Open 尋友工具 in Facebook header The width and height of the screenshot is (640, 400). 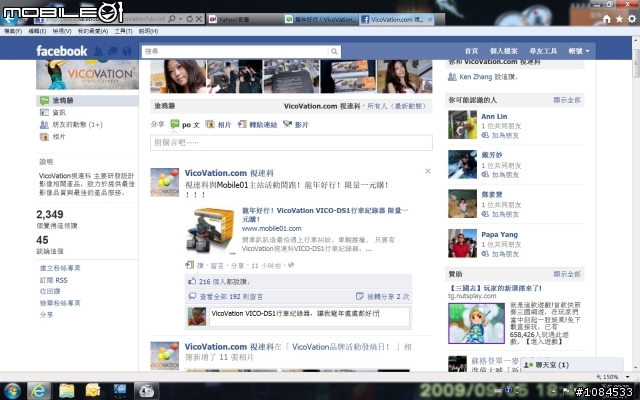point(543,51)
